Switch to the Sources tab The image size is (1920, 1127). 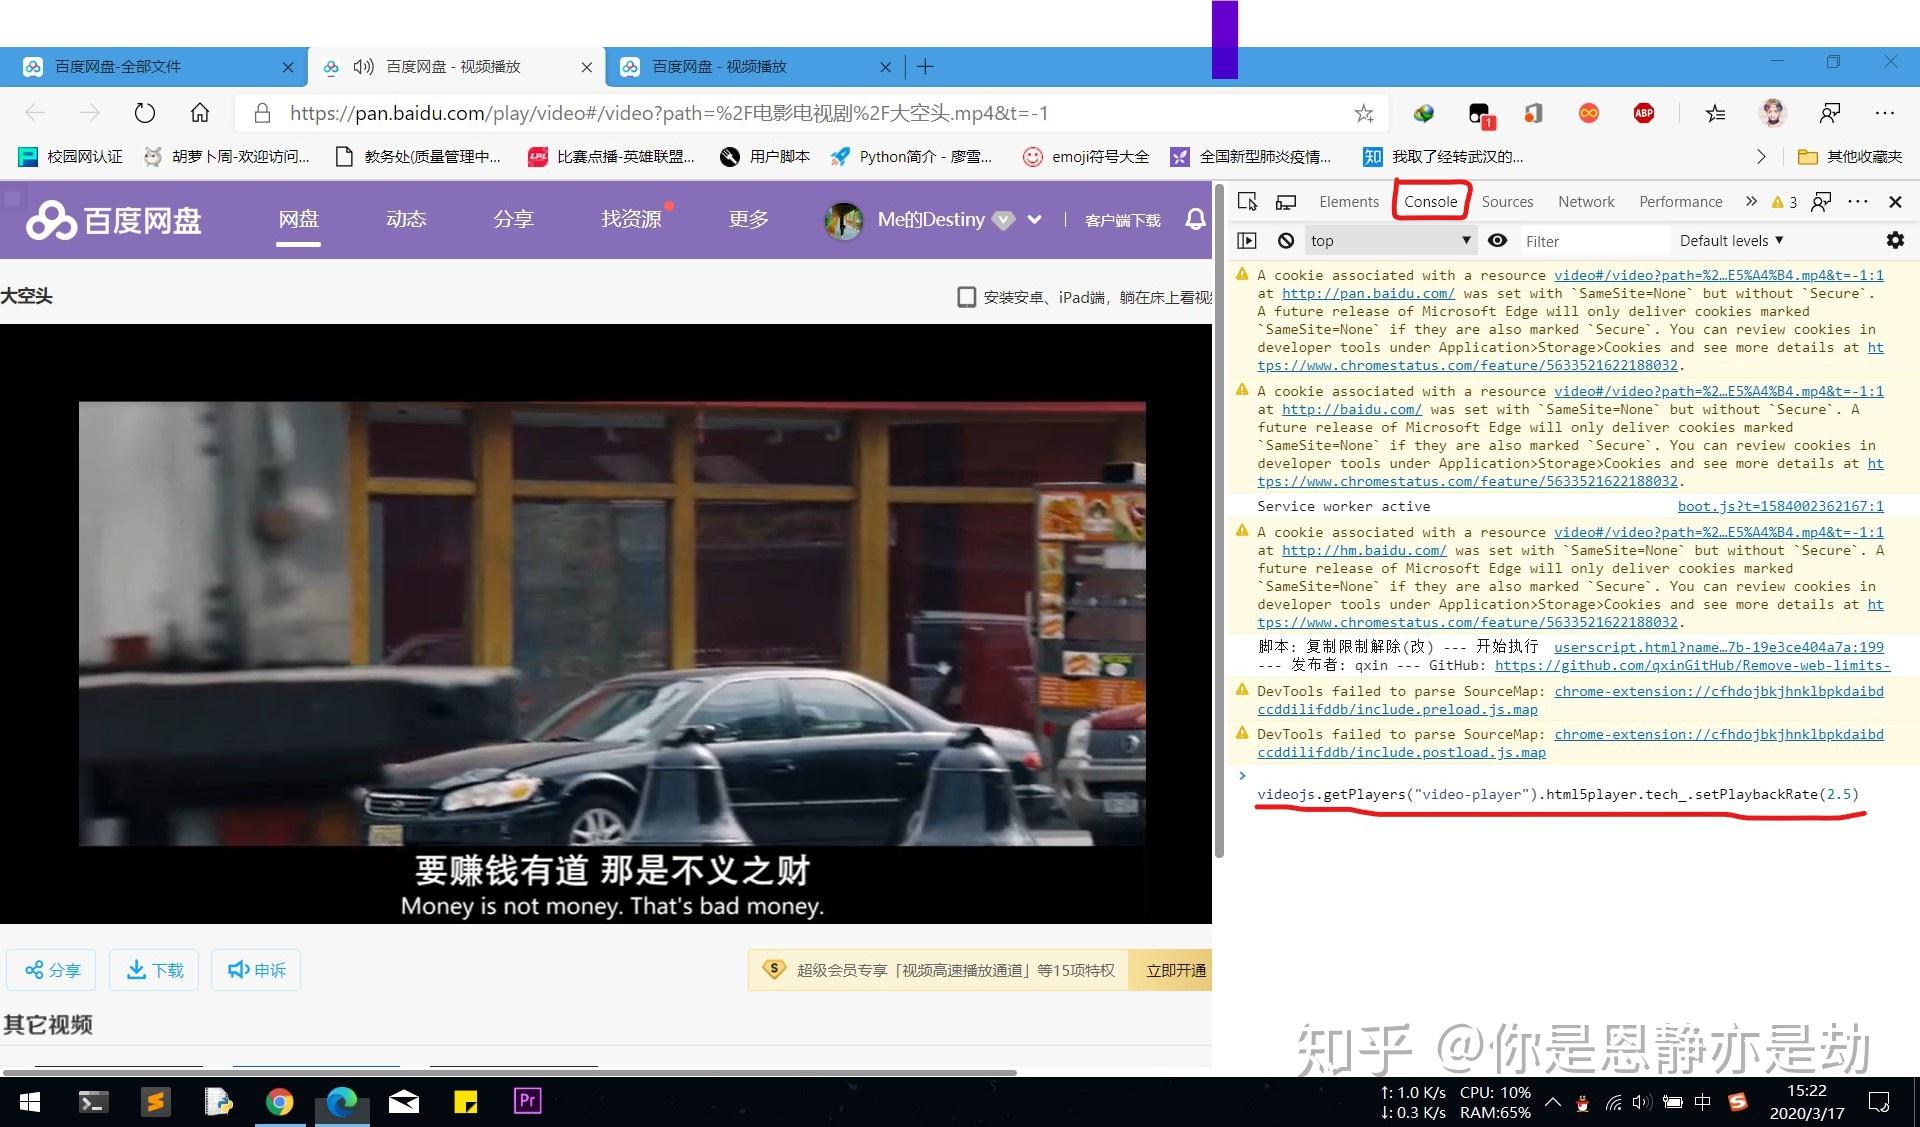coord(1507,202)
